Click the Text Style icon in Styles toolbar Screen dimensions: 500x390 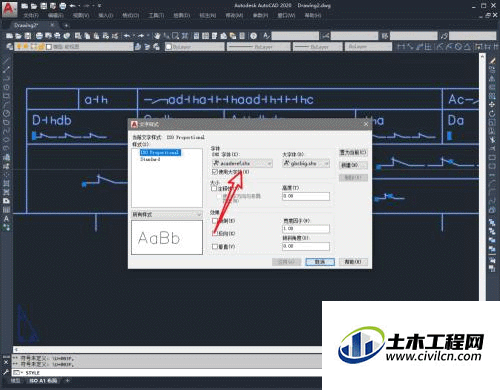point(266,36)
